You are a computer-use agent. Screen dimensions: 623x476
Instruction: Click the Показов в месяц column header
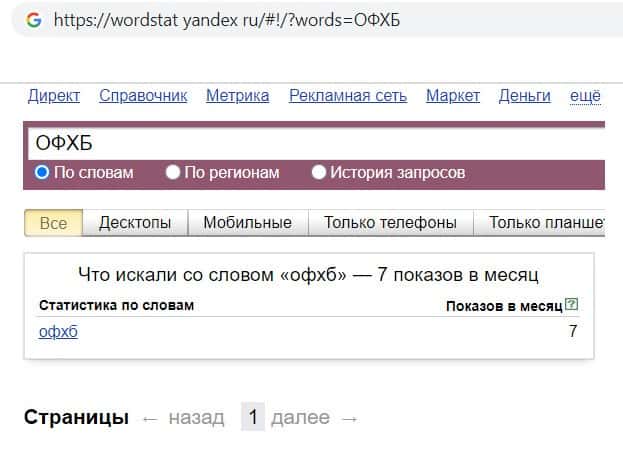point(504,306)
